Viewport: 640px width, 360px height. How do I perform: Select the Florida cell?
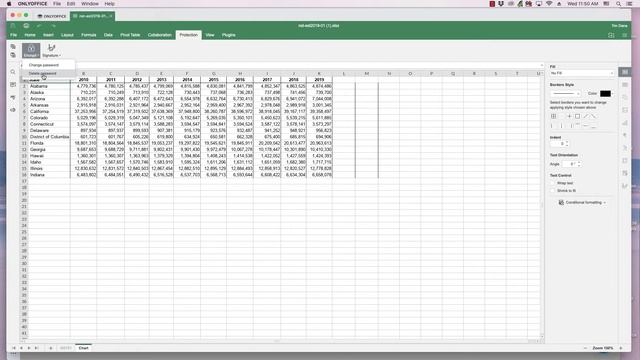coord(49,143)
